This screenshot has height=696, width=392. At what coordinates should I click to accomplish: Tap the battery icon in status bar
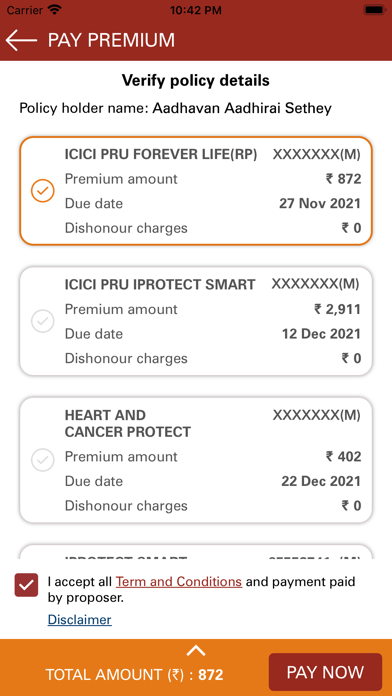375,10
